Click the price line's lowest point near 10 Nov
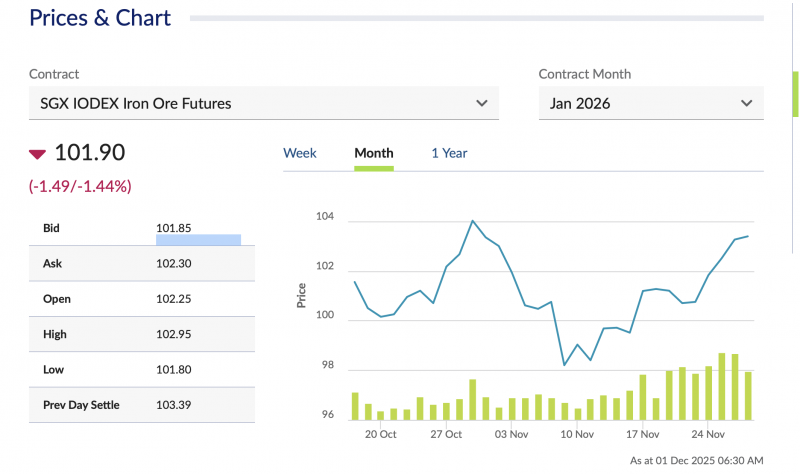 (x=564, y=365)
